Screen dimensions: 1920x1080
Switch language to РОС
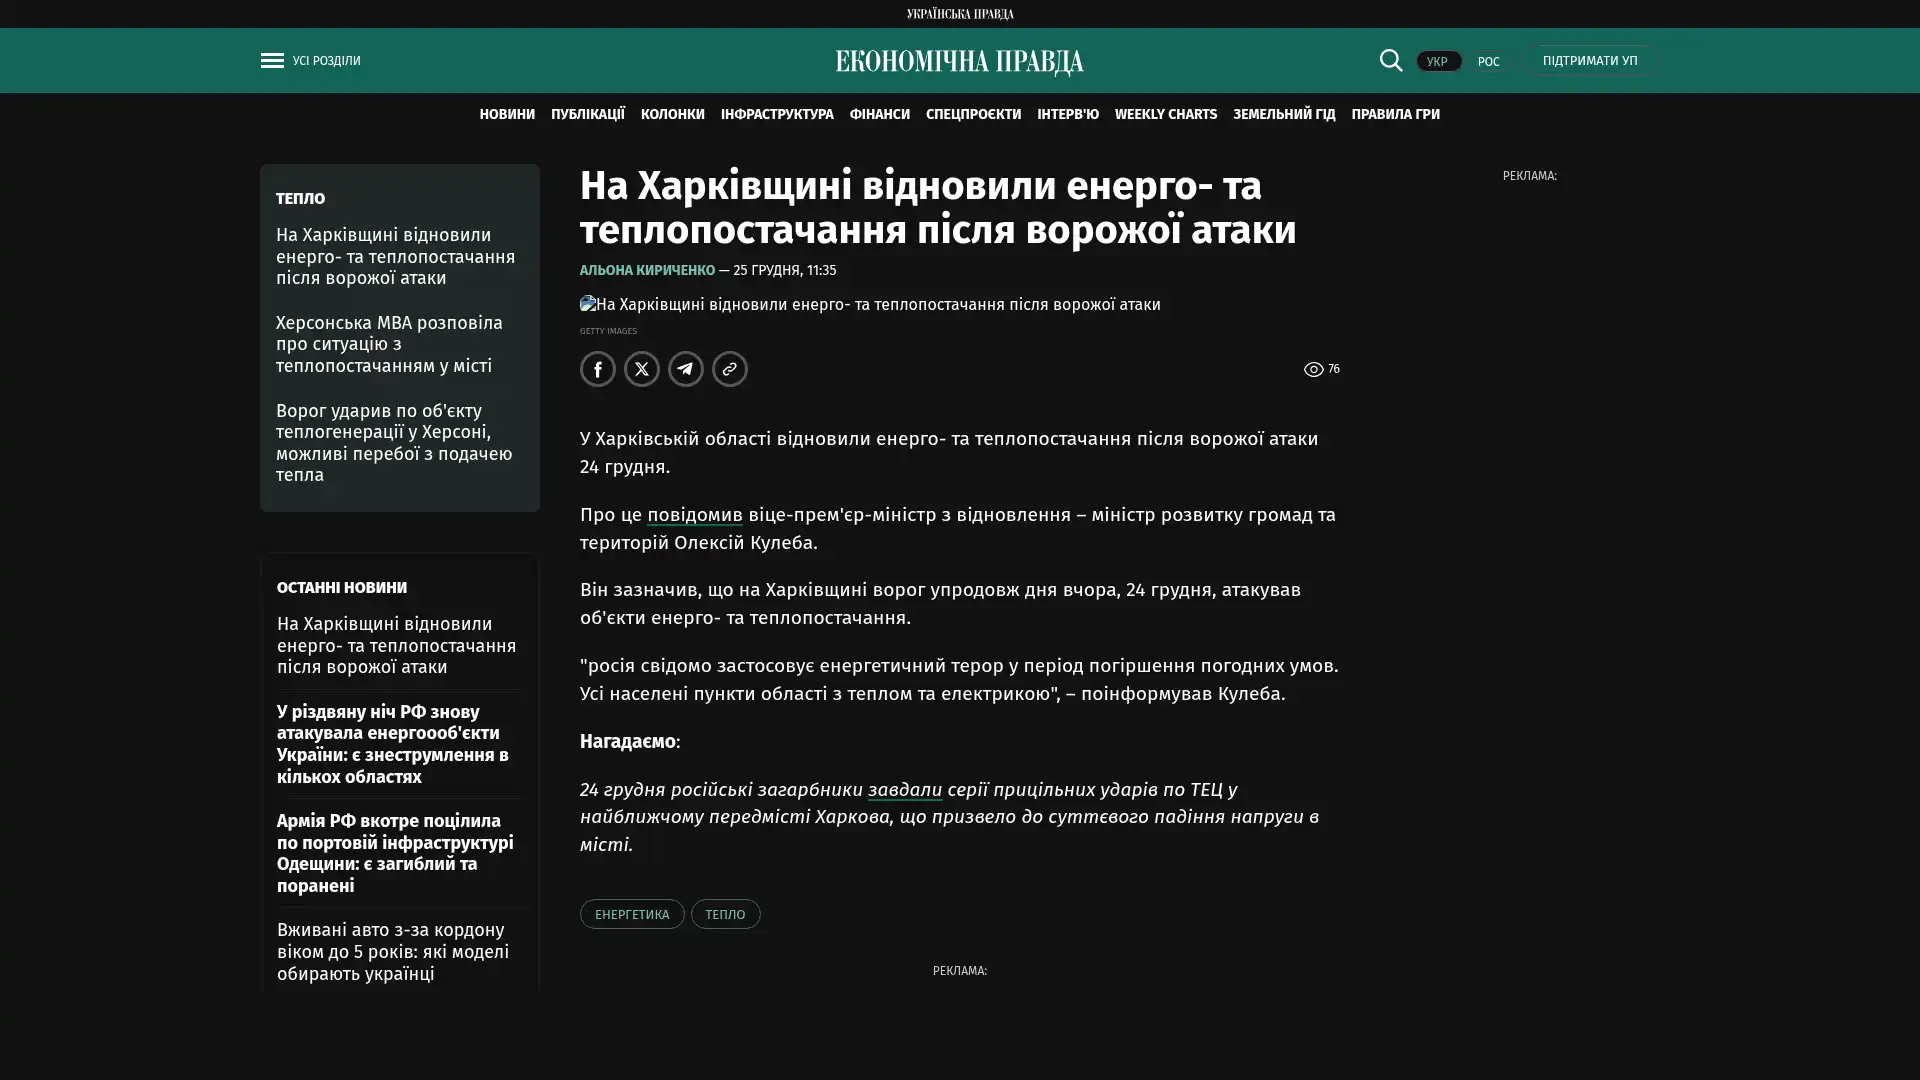[x=1488, y=62]
